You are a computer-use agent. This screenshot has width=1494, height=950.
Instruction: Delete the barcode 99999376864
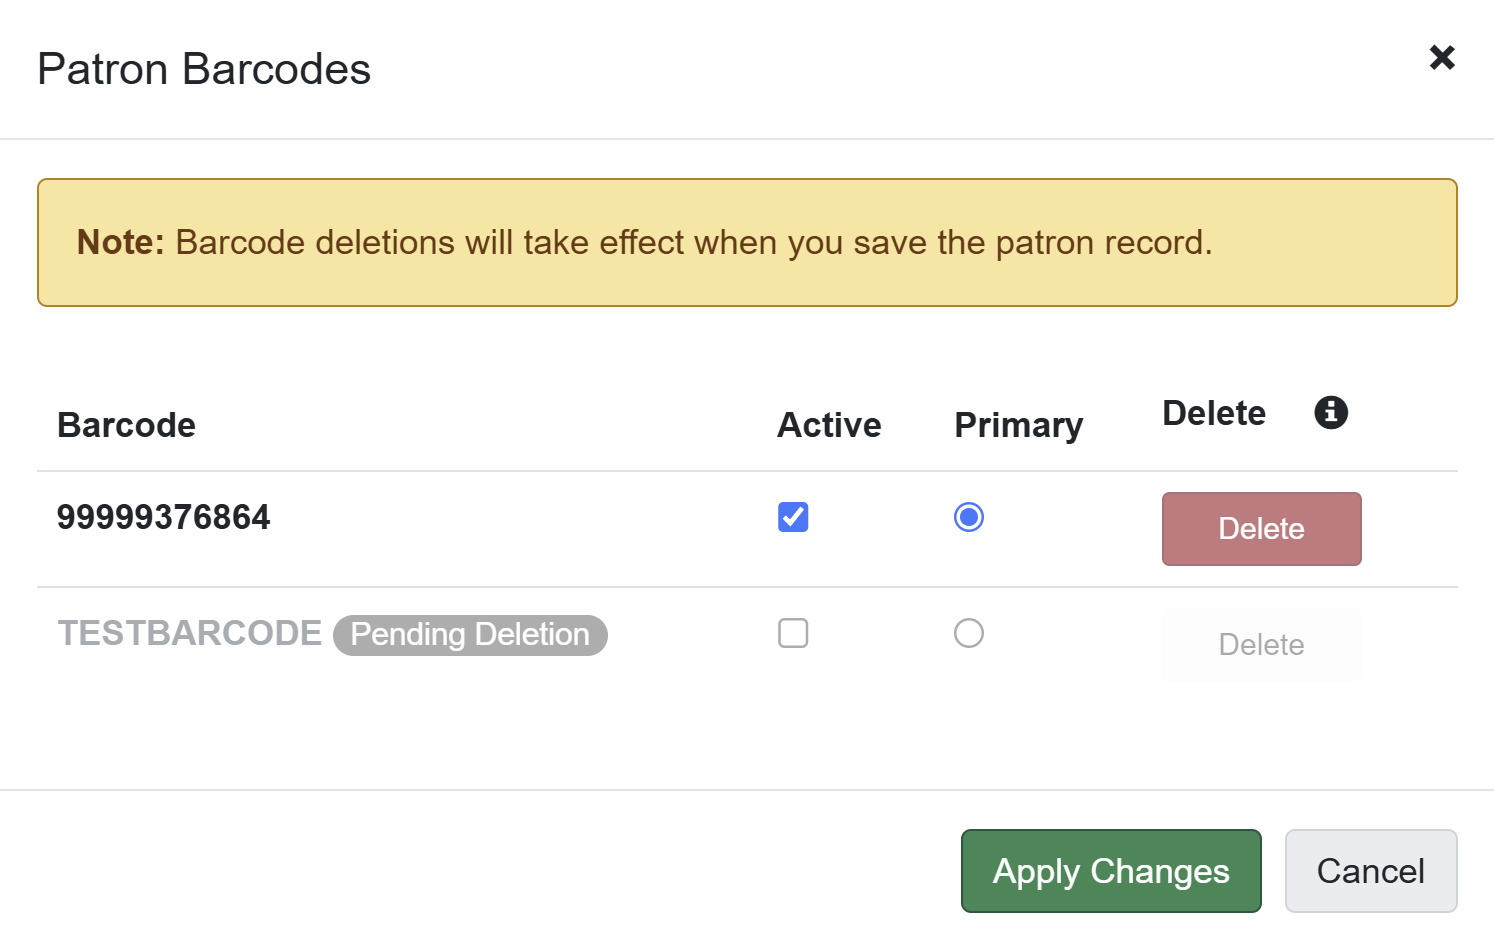1261,528
